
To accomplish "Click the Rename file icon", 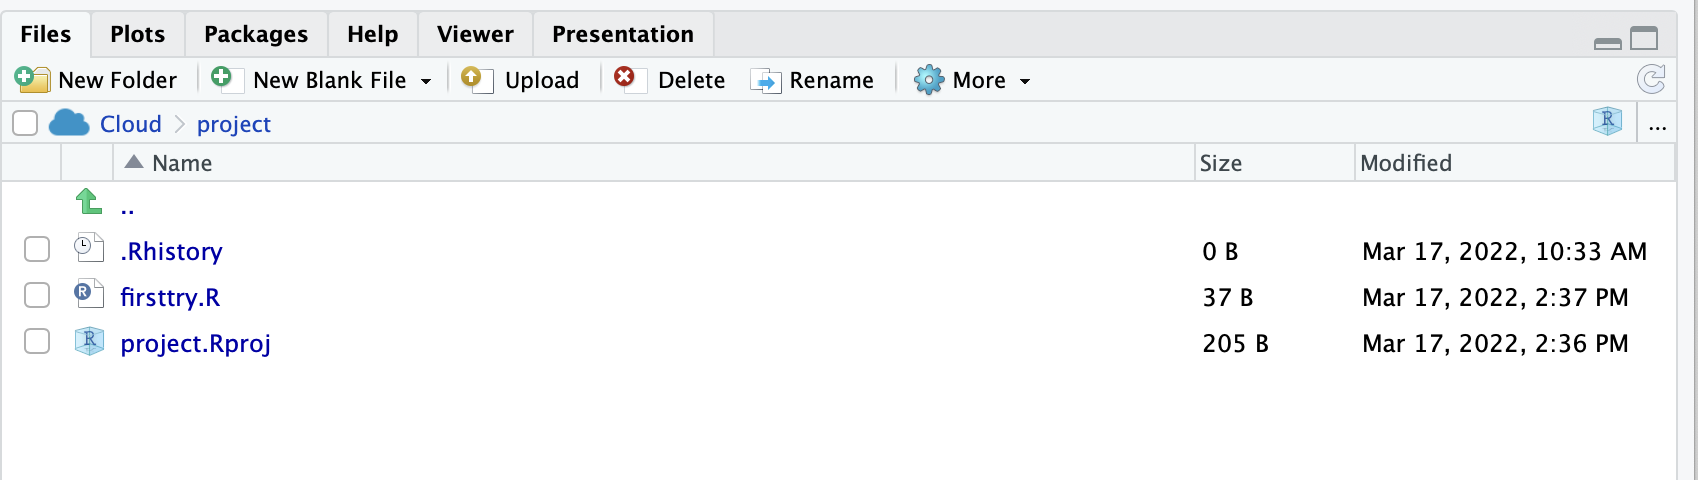I will pyautogui.click(x=765, y=81).
